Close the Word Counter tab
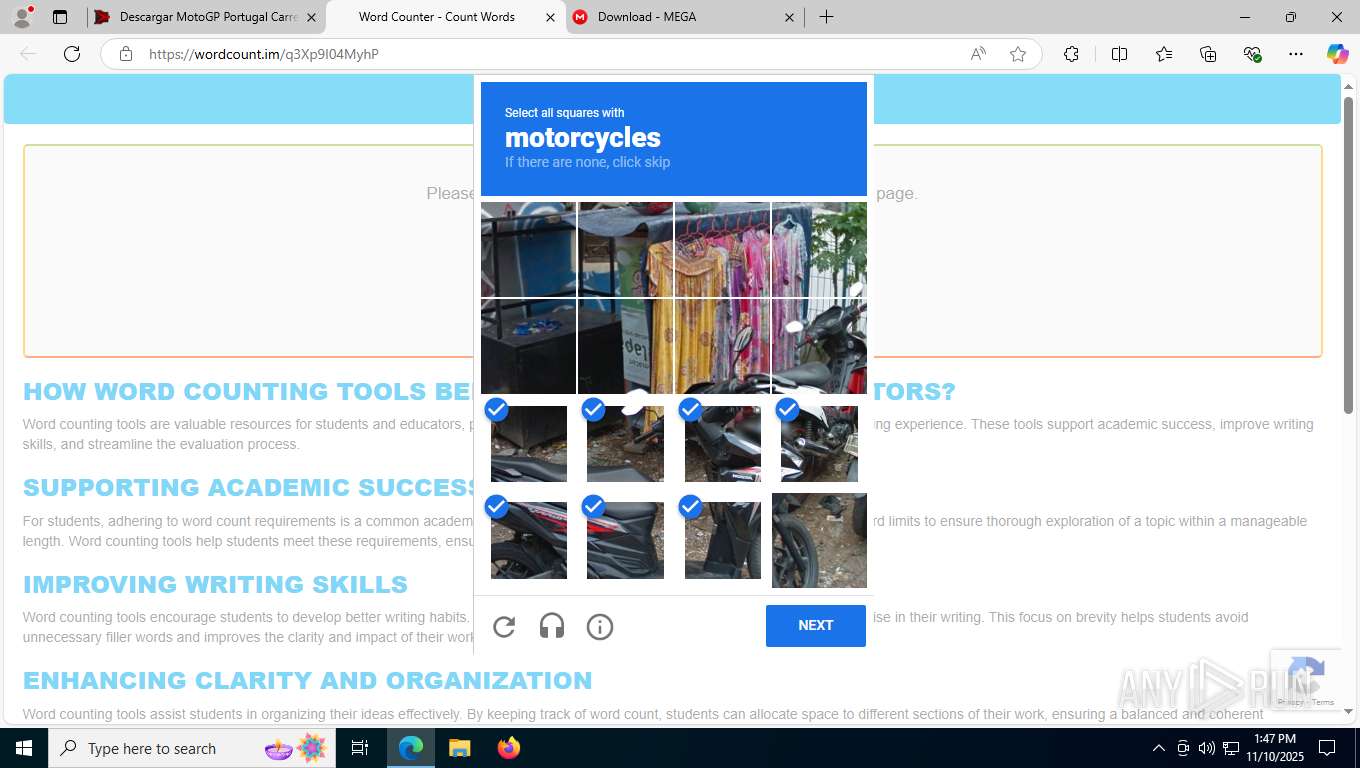1360x768 pixels. [x=550, y=17]
